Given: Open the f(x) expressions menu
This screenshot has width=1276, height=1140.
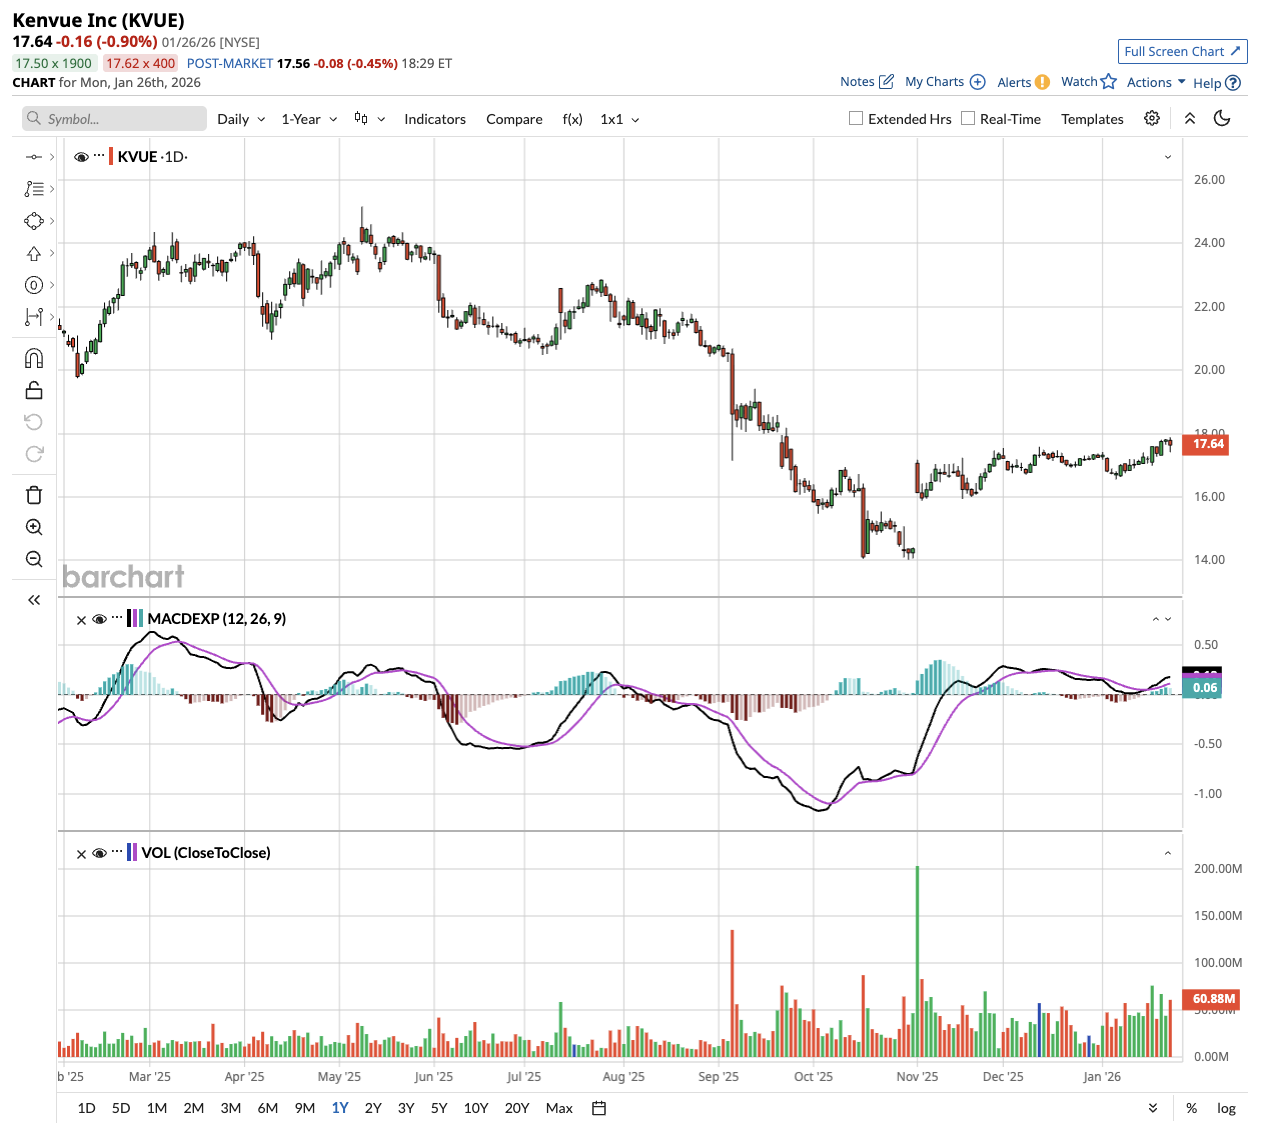Looking at the screenshot, I should pos(572,119).
